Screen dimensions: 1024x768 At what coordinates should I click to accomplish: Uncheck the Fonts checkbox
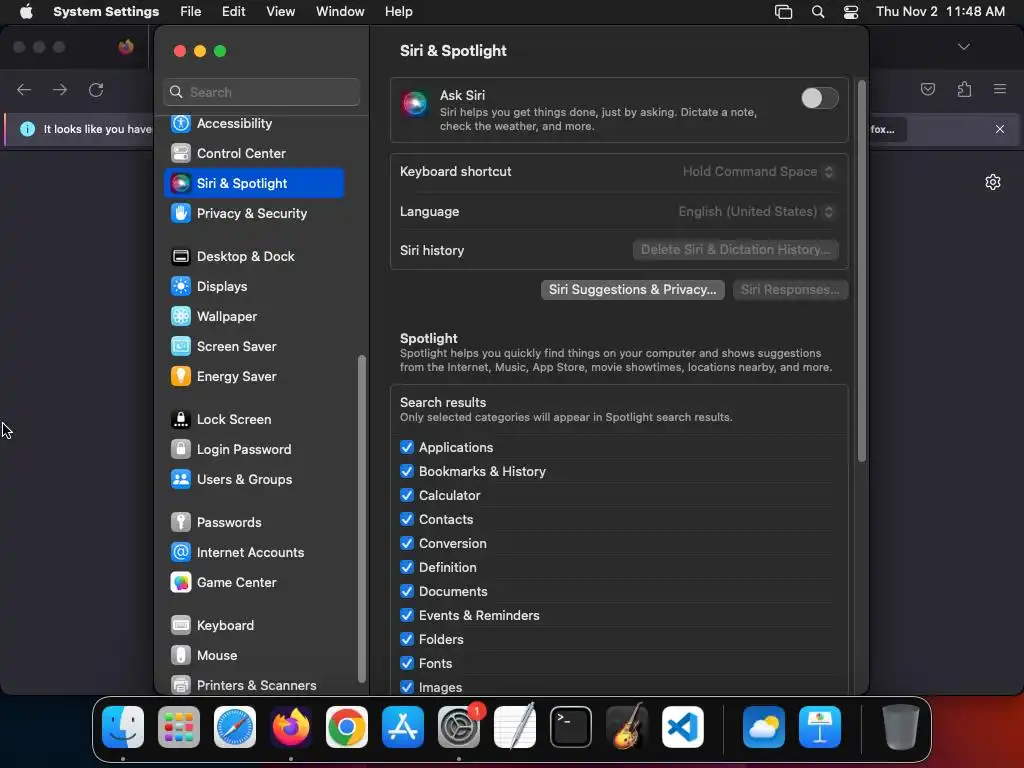coord(407,664)
